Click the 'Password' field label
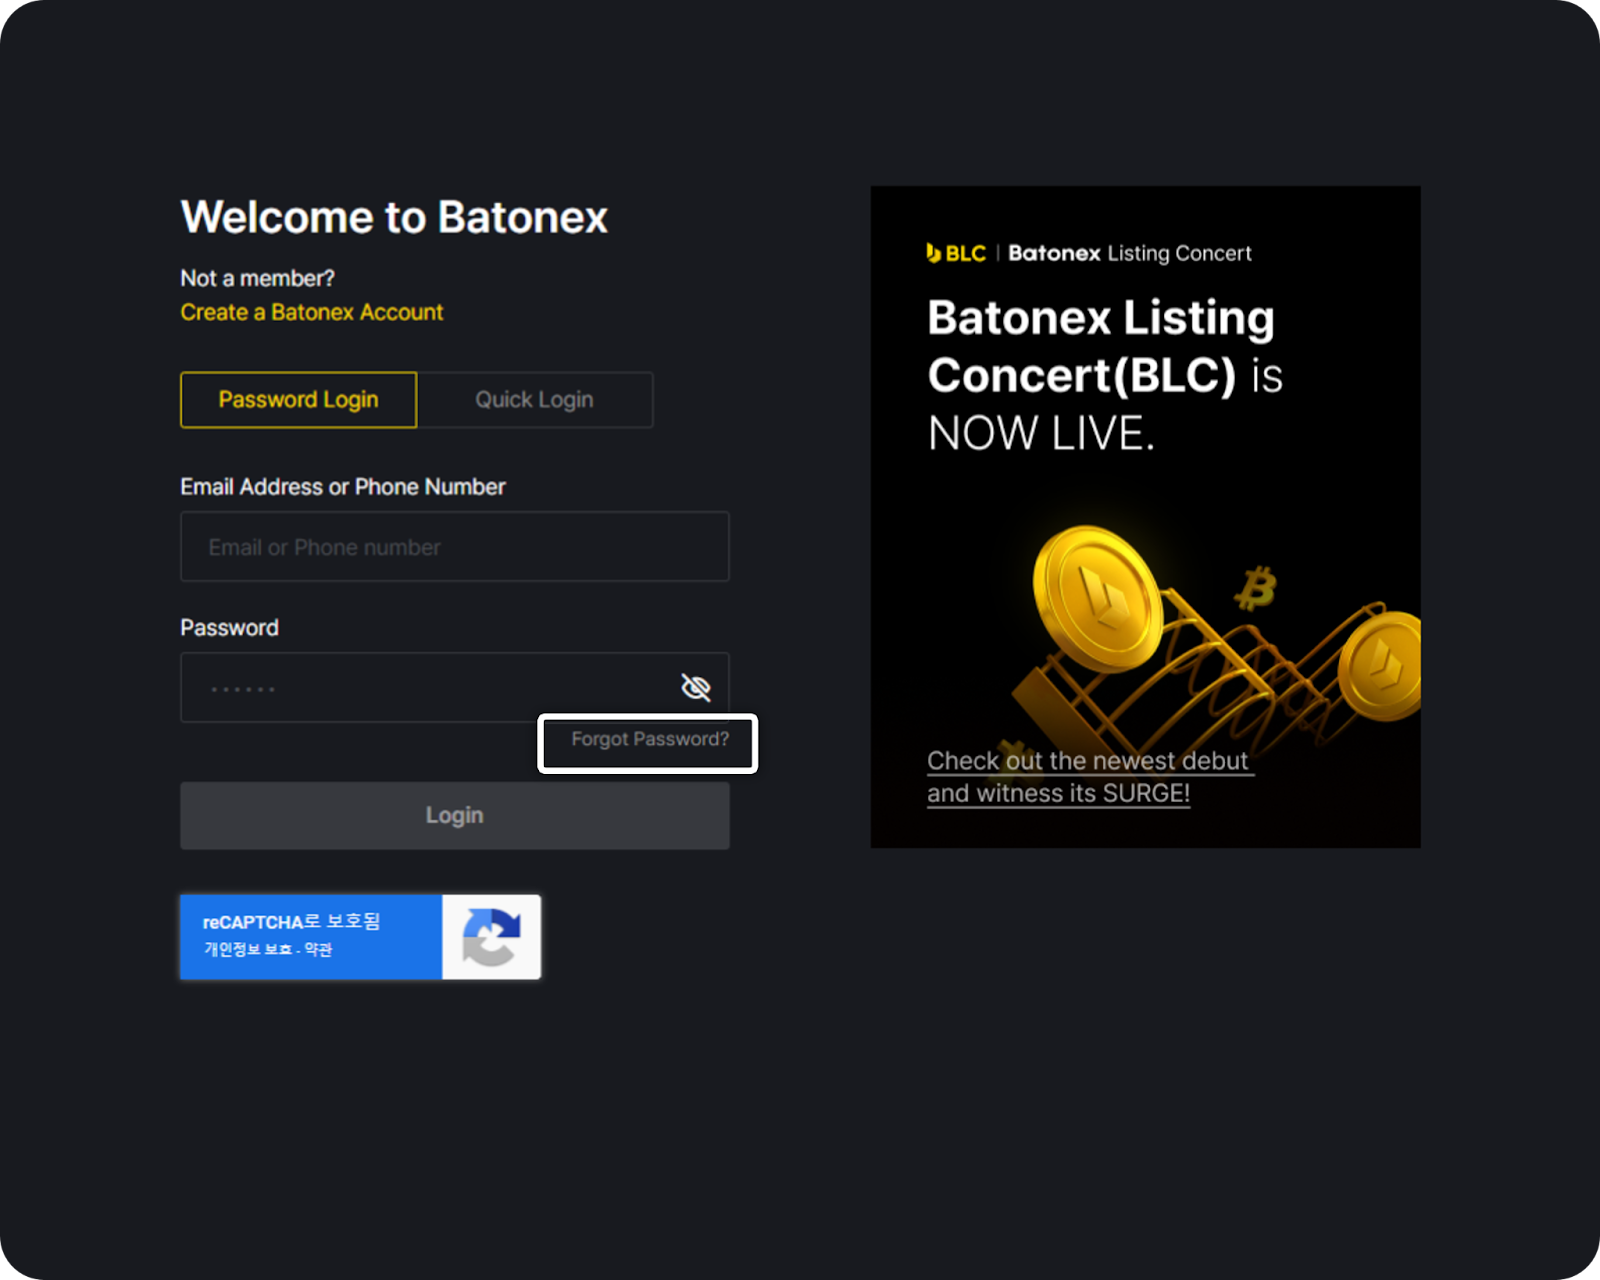Viewport: 1600px width, 1280px height. (229, 628)
